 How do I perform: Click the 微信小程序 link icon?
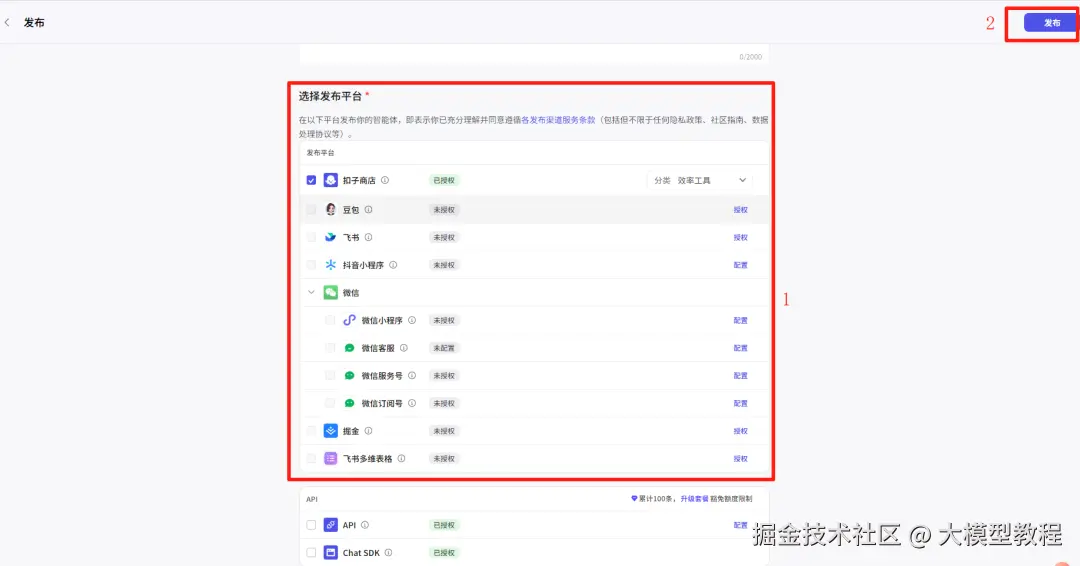[x=349, y=320]
